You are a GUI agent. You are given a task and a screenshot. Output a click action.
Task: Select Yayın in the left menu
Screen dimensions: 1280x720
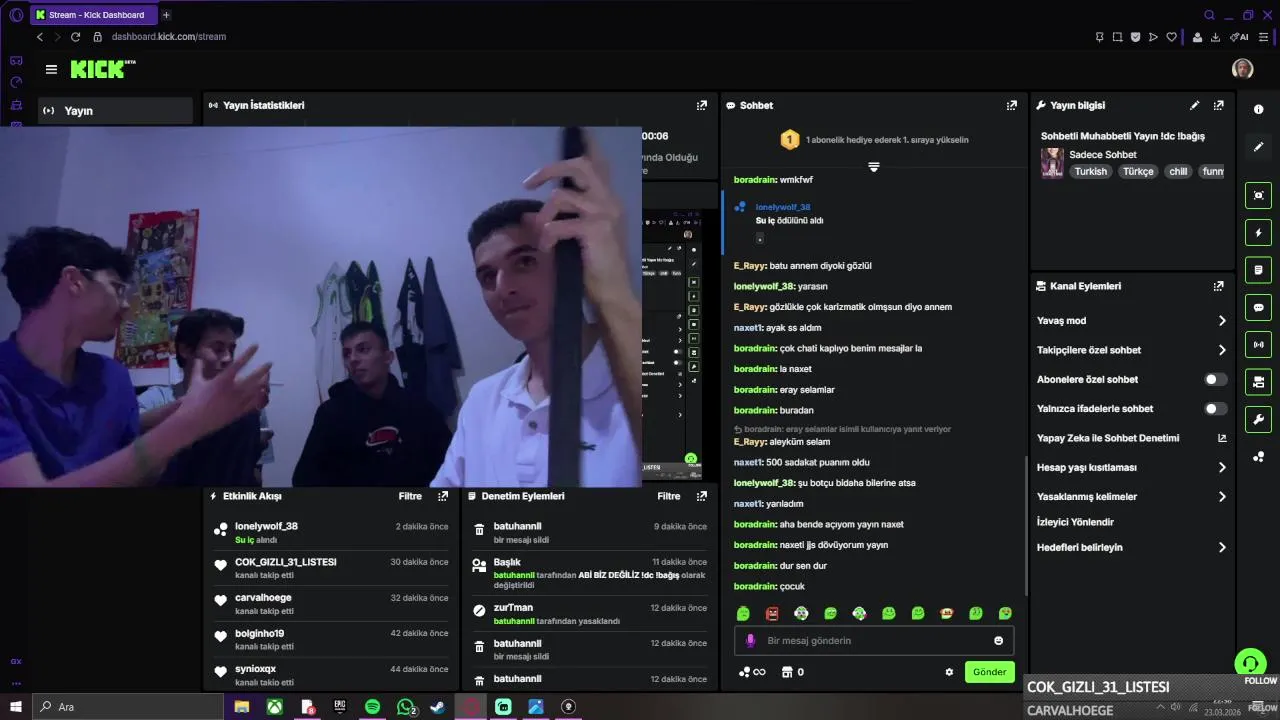point(115,111)
